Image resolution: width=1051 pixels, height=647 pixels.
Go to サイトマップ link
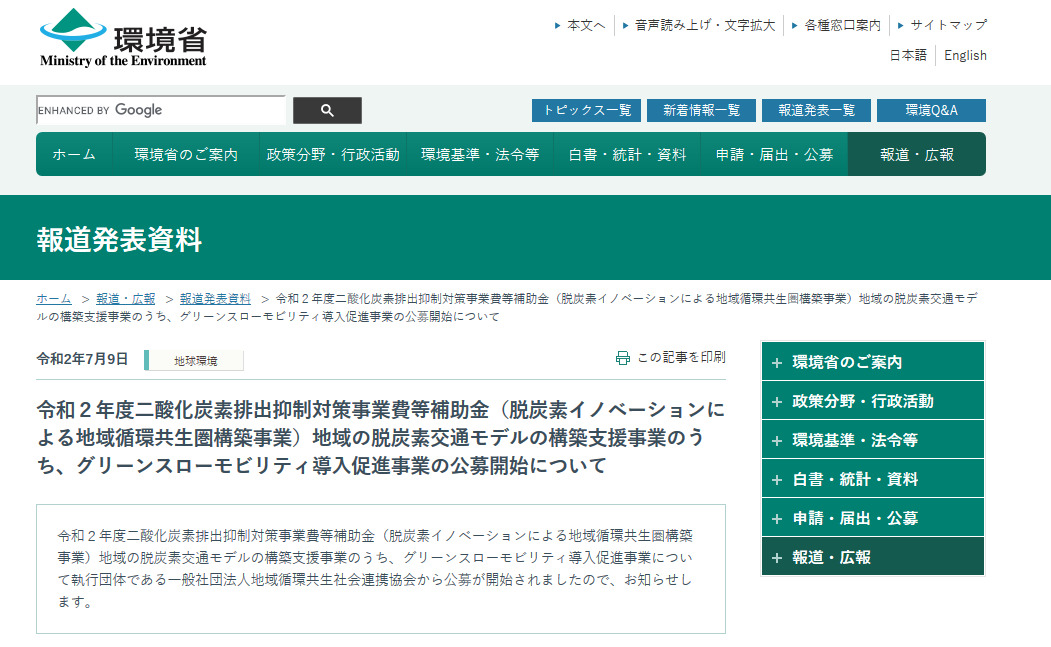point(948,25)
